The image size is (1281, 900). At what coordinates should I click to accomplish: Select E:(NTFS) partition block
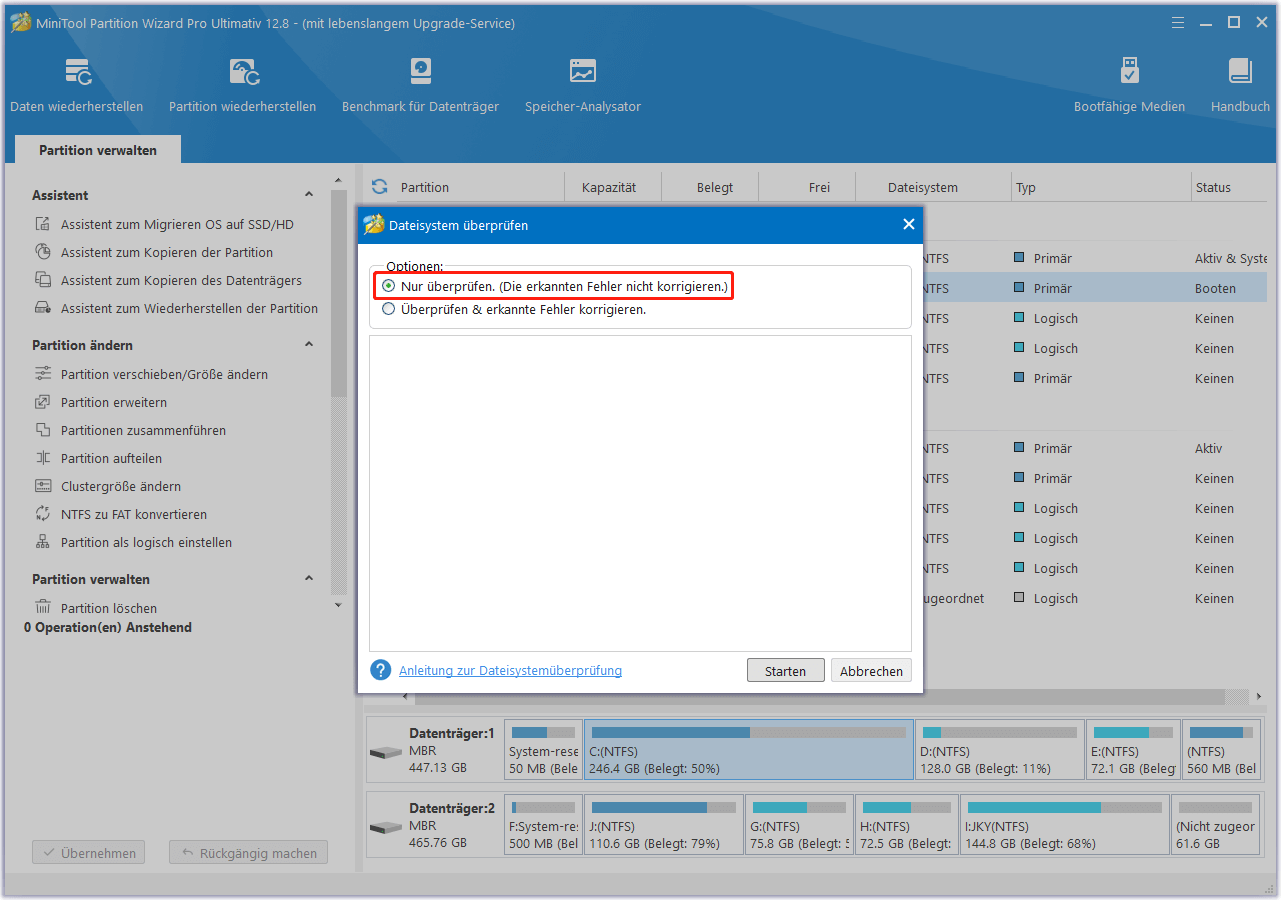[x=1133, y=750]
